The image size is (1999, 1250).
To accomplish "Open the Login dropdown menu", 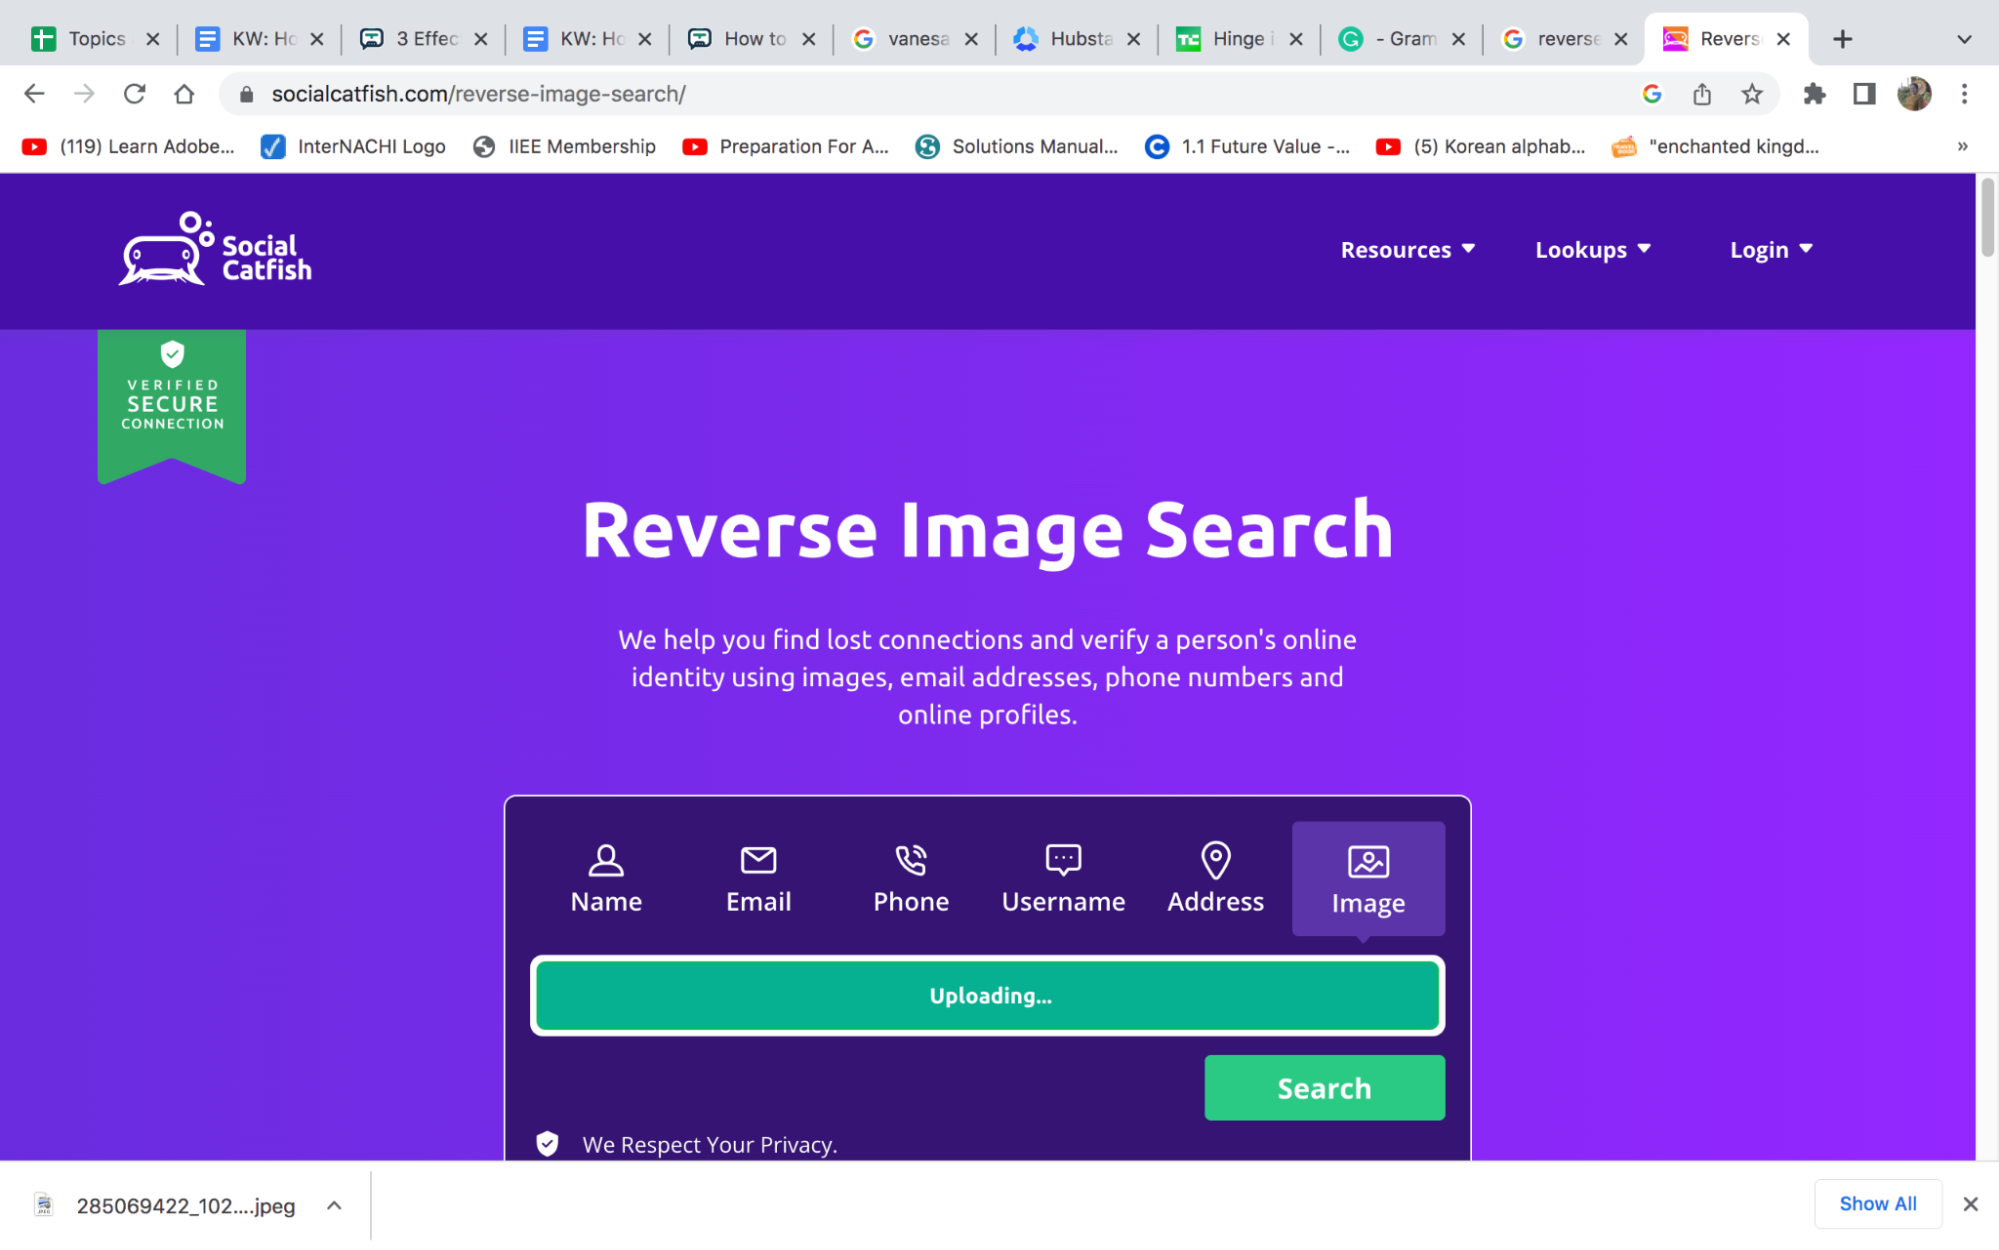I will click(1771, 248).
